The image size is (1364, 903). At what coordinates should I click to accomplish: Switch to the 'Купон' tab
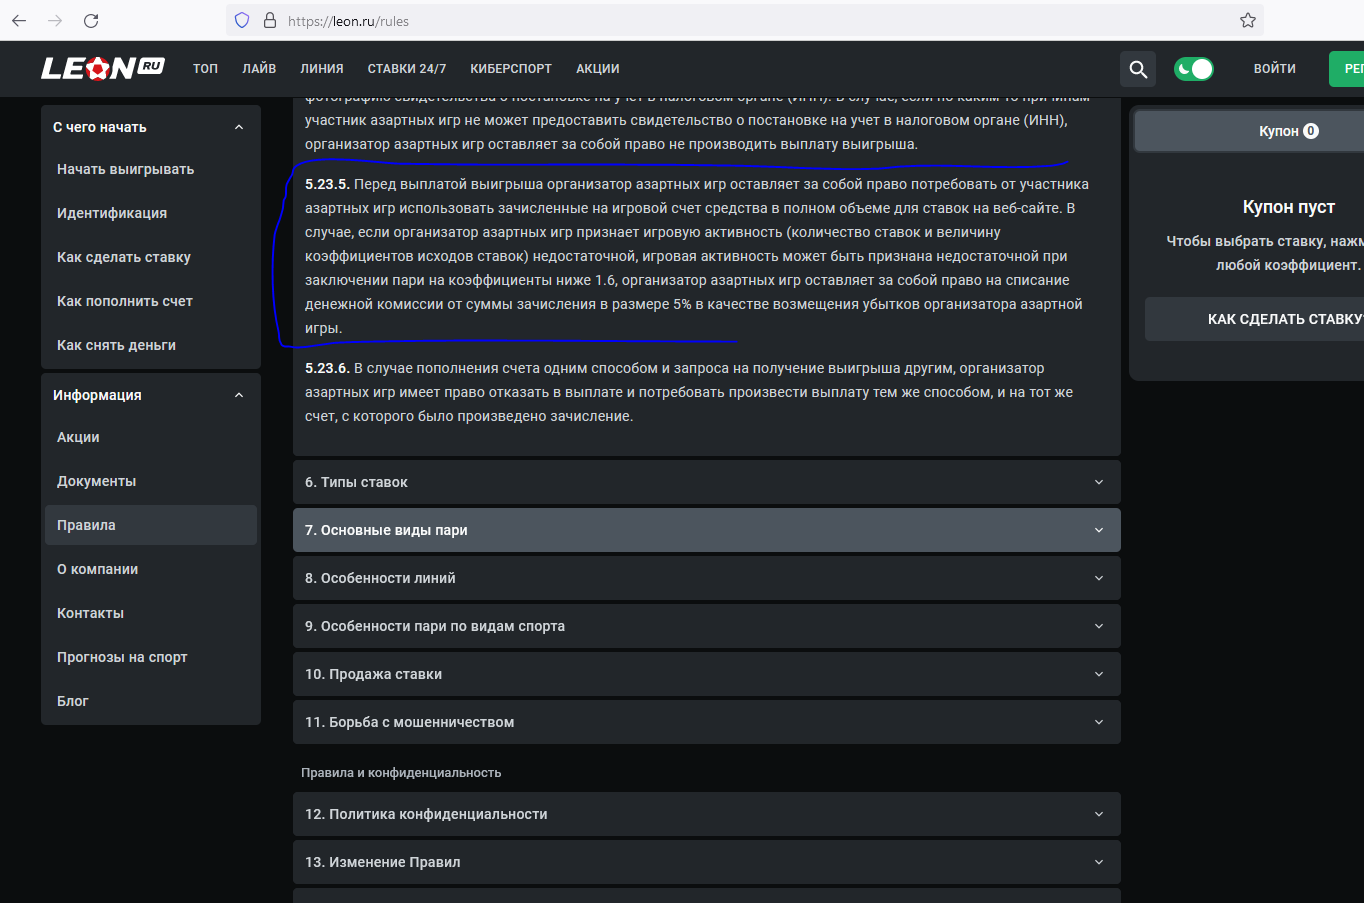pos(1288,131)
